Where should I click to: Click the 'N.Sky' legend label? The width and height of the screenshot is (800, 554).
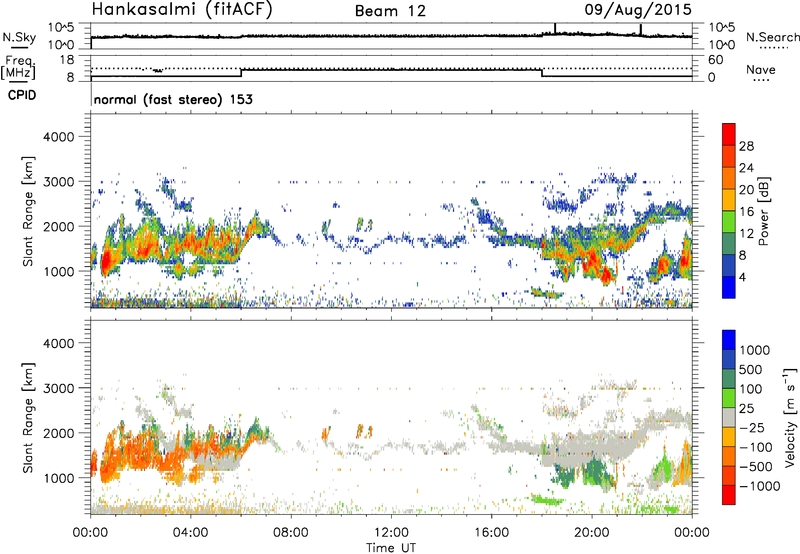point(19,37)
